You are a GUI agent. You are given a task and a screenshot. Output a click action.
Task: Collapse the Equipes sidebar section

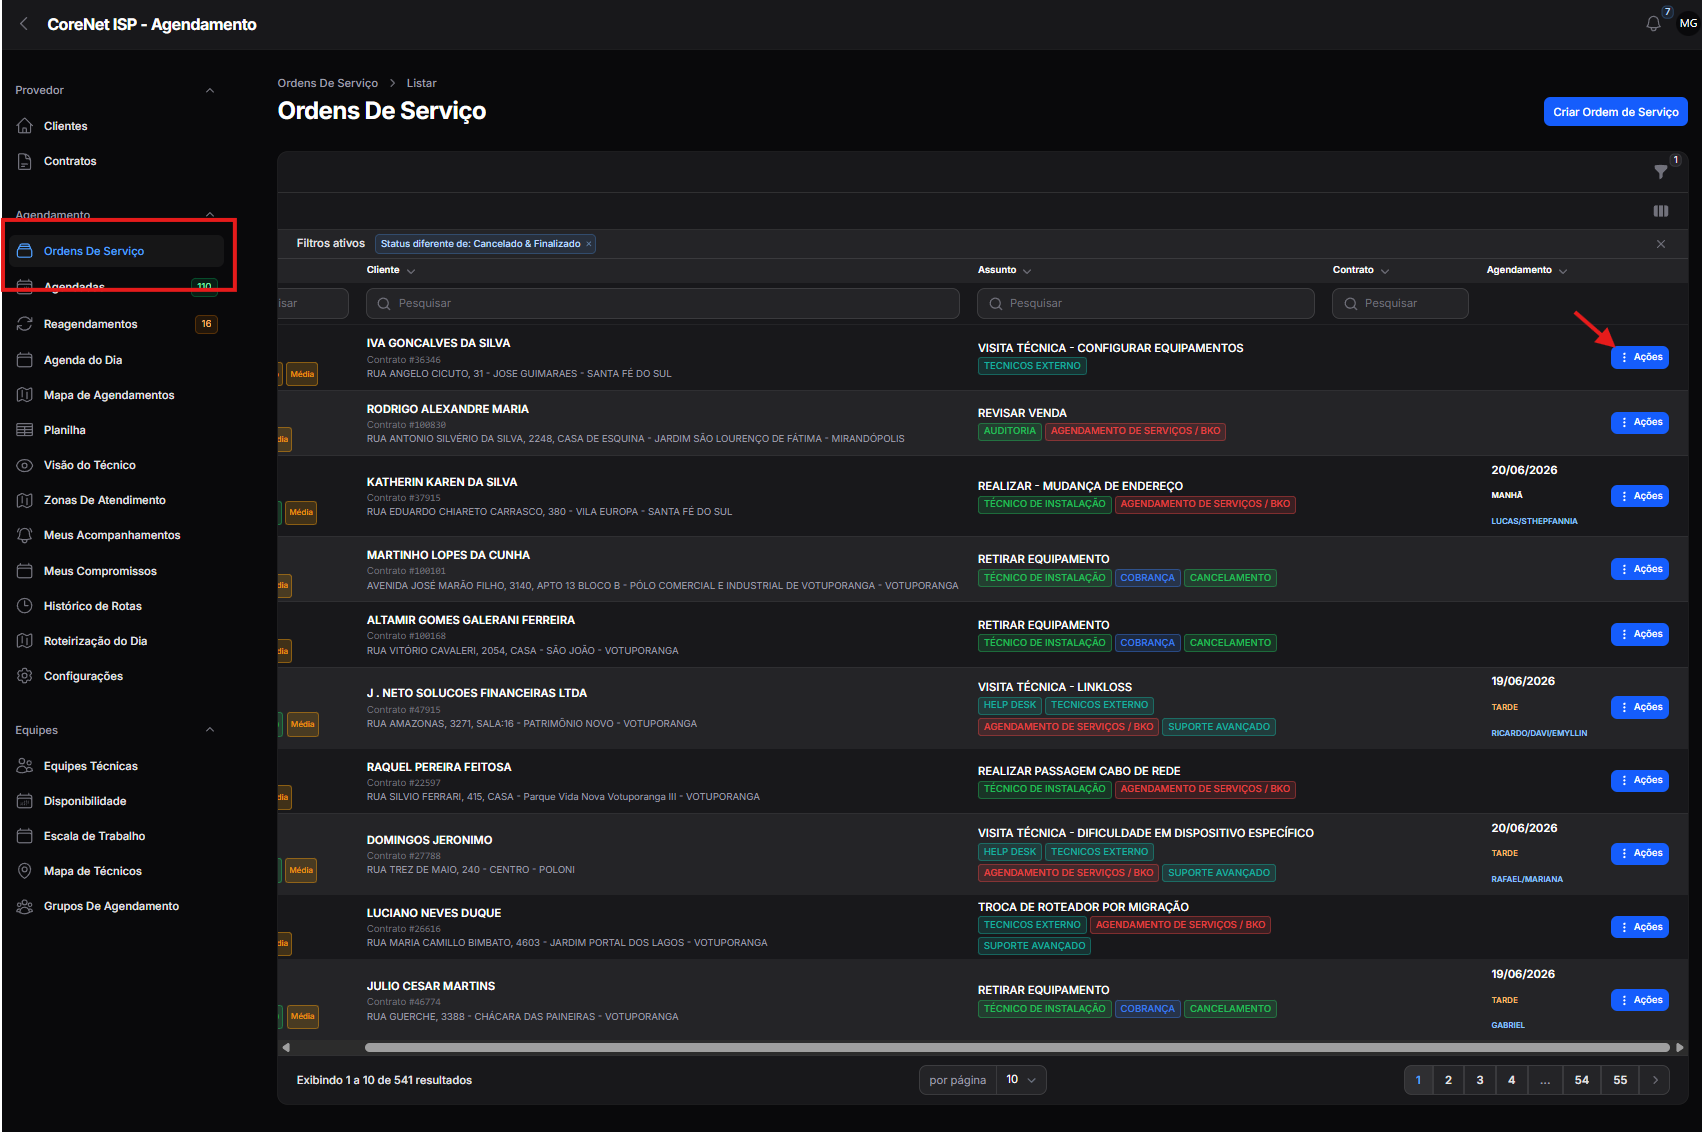coord(210,730)
